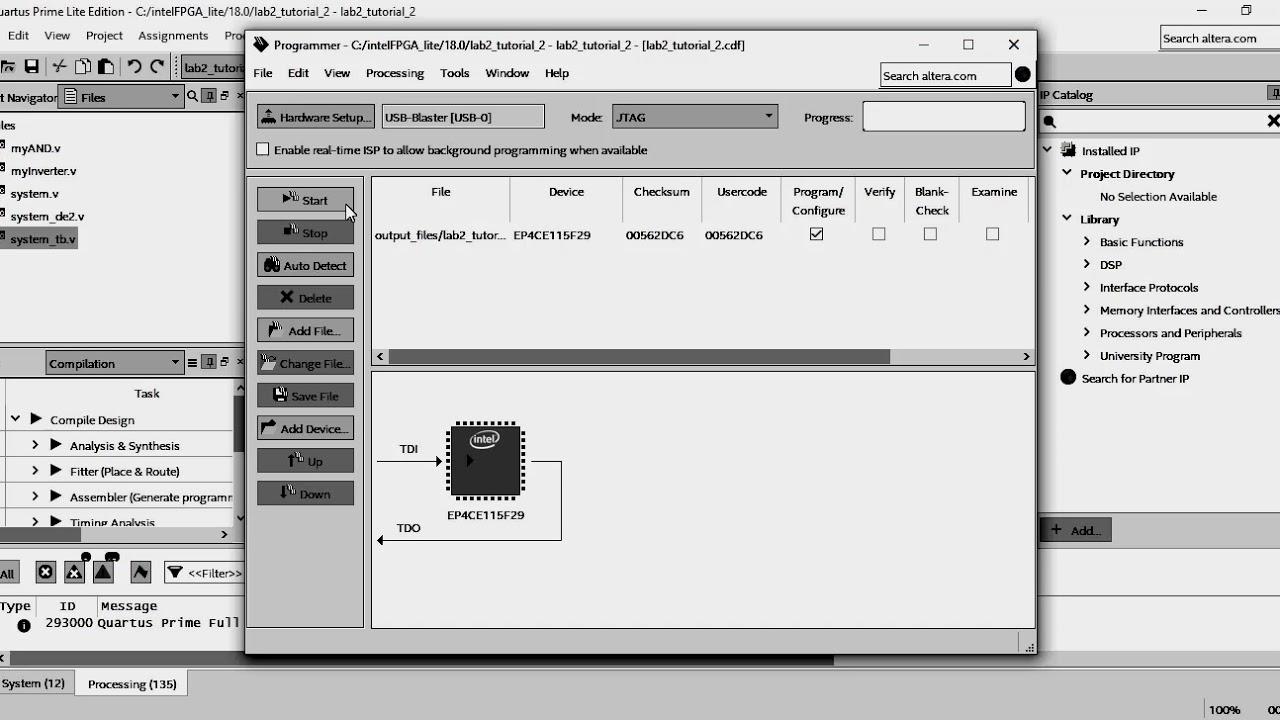The image size is (1280, 720).
Task: Click Add File button
Action: click(305, 330)
